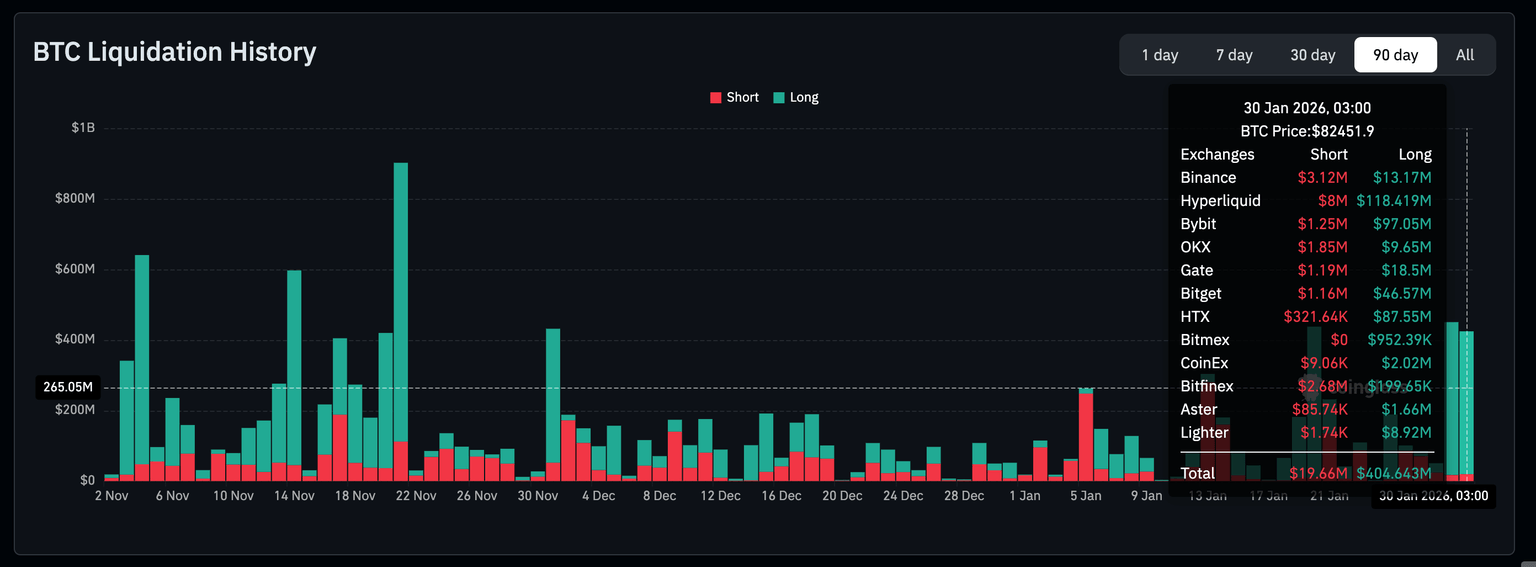The image size is (1536, 567).
Task: Click the tall green bar after 30 Nov
Action: (553, 400)
